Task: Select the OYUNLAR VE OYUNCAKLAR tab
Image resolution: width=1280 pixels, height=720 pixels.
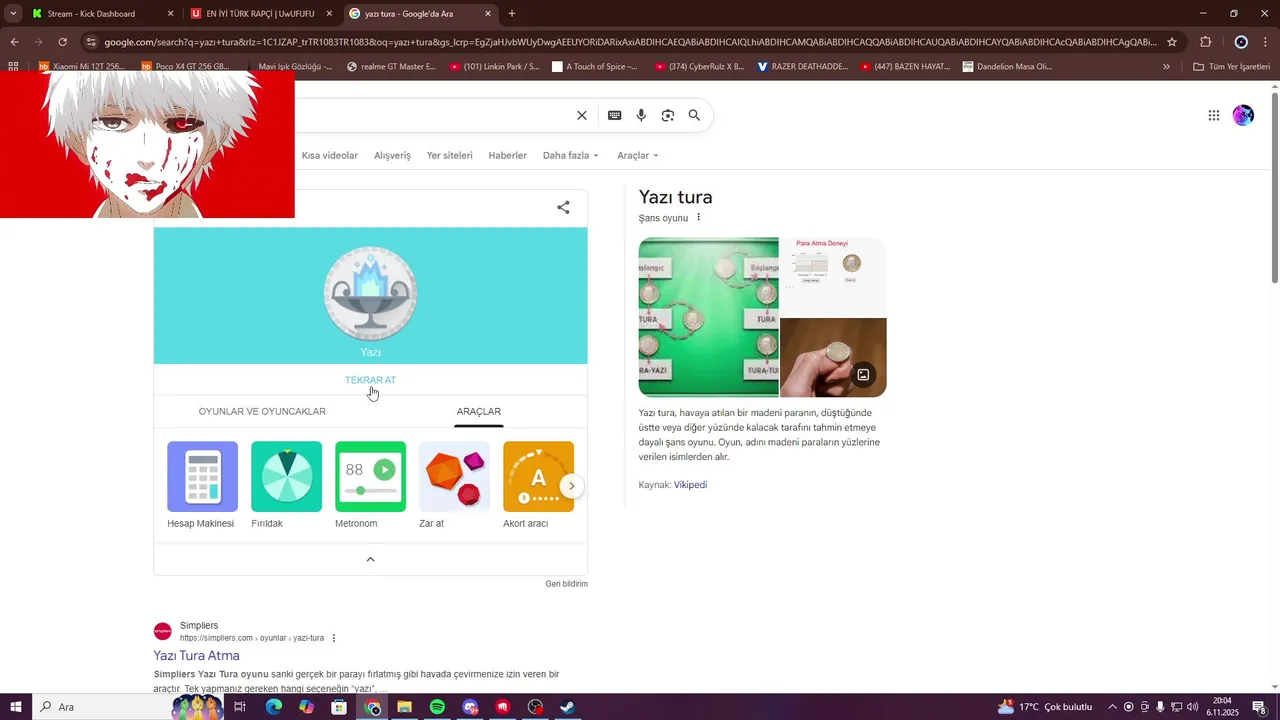Action: 262,411
